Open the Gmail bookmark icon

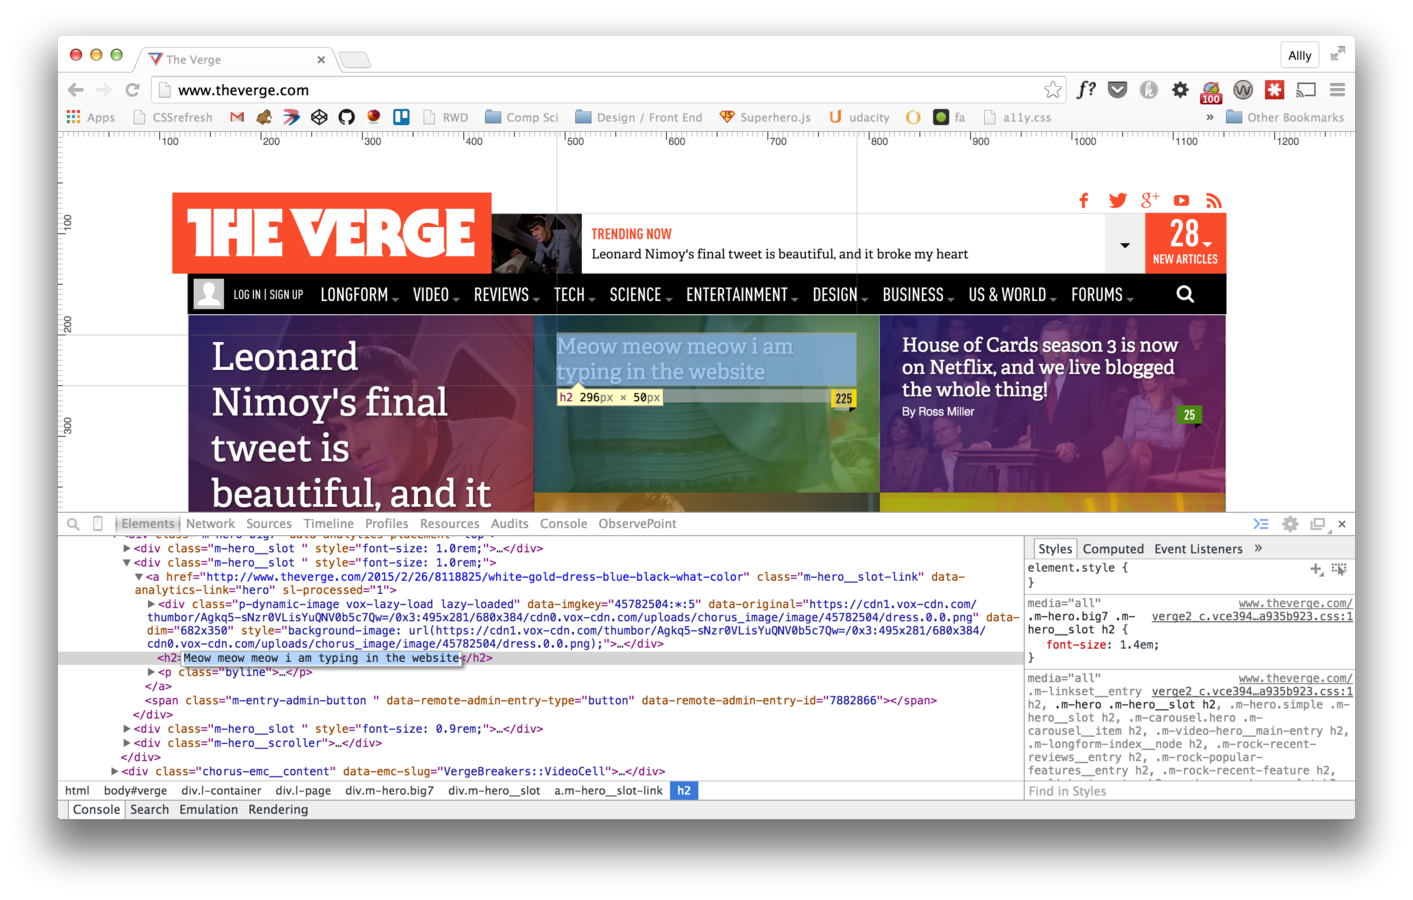click(x=237, y=117)
